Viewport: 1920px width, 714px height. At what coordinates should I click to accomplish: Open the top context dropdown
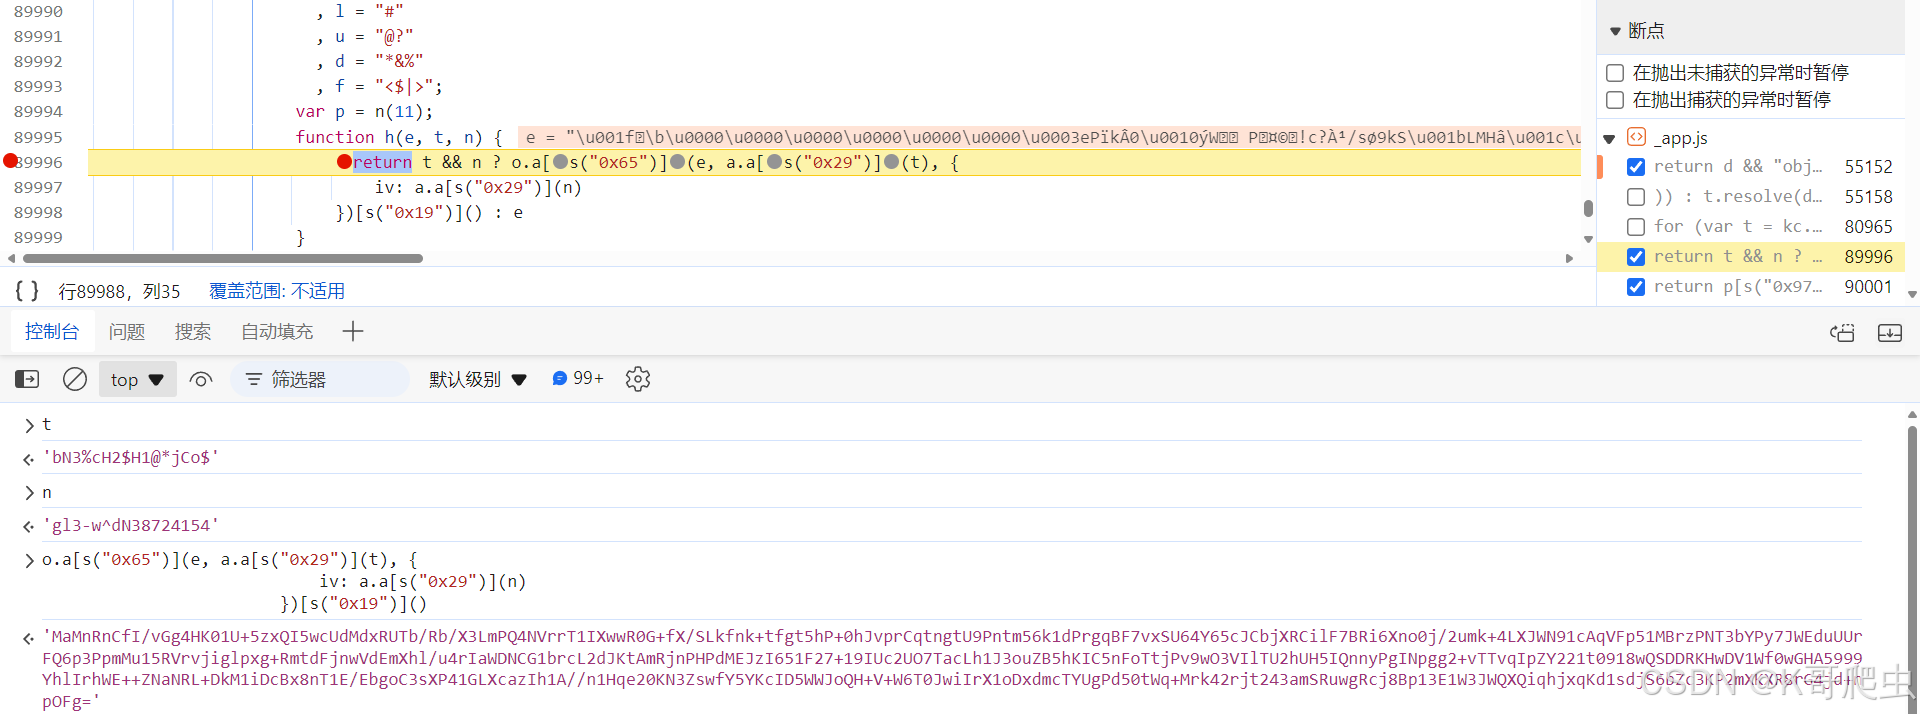[138, 379]
